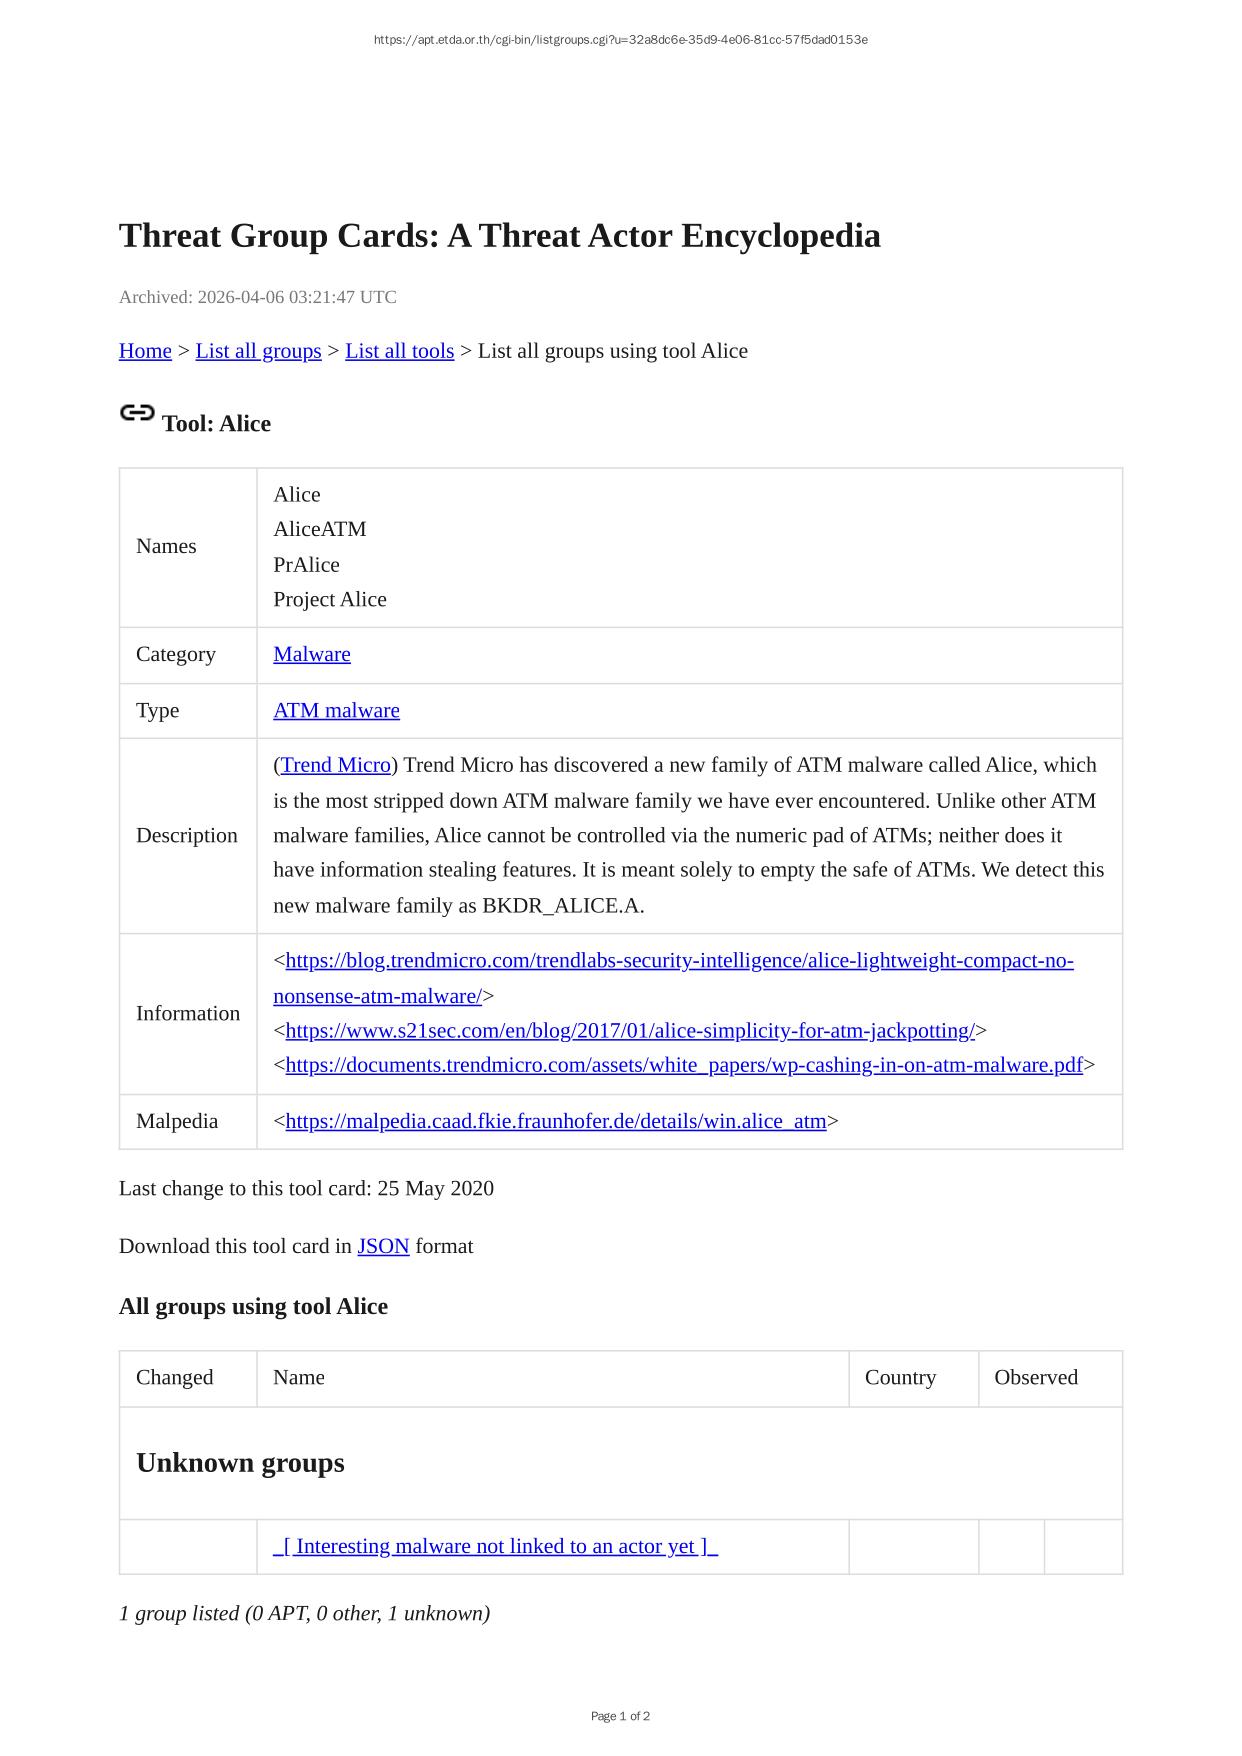Open the blog.trendmicro.com Alice article link
This screenshot has height=1756, width=1242.
tap(679, 961)
